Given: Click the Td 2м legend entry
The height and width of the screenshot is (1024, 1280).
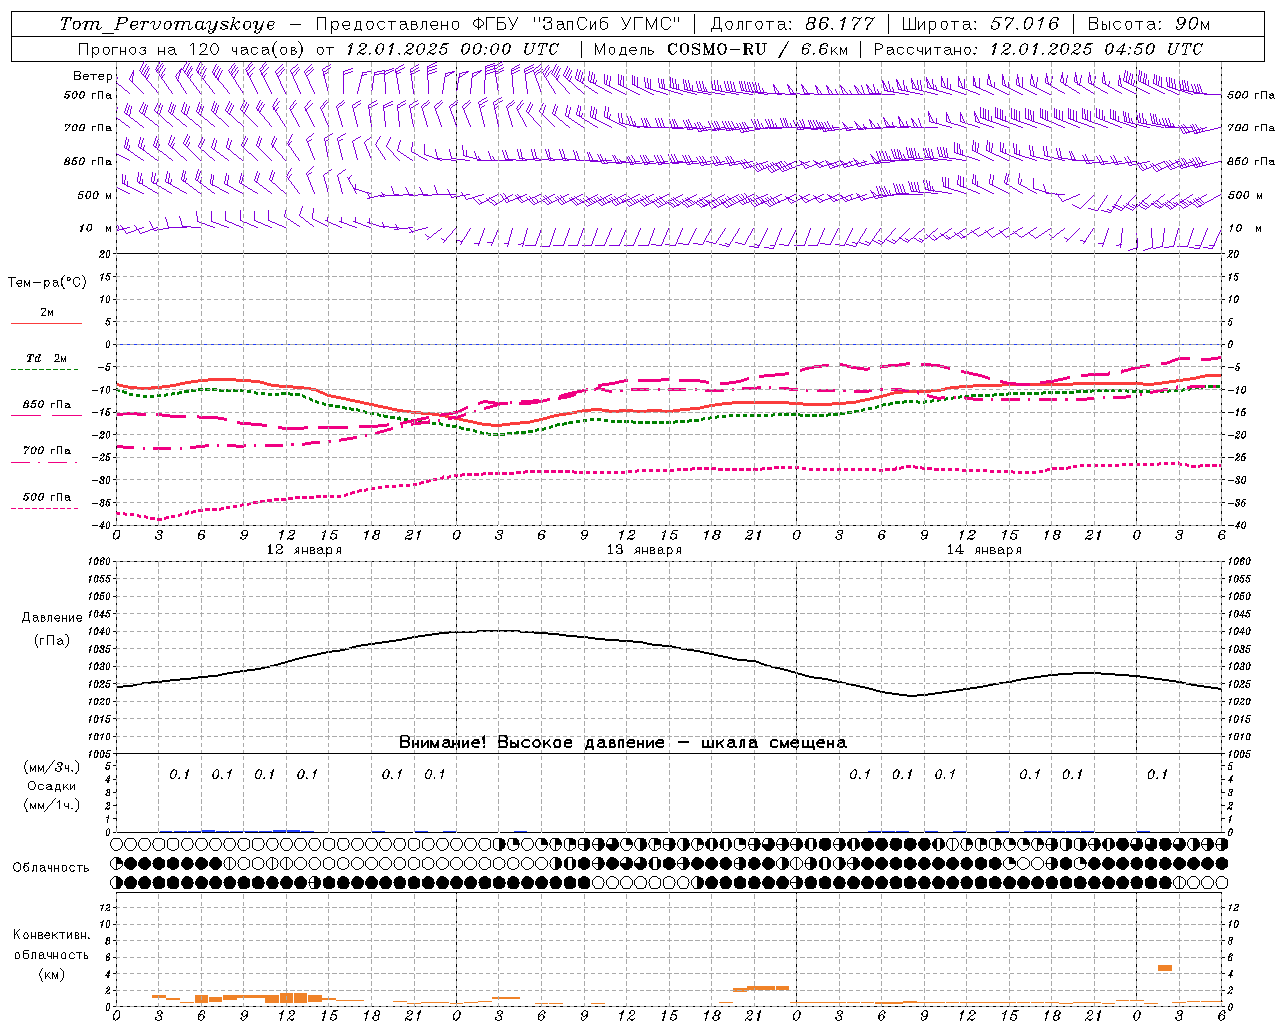Looking at the screenshot, I should [46, 358].
